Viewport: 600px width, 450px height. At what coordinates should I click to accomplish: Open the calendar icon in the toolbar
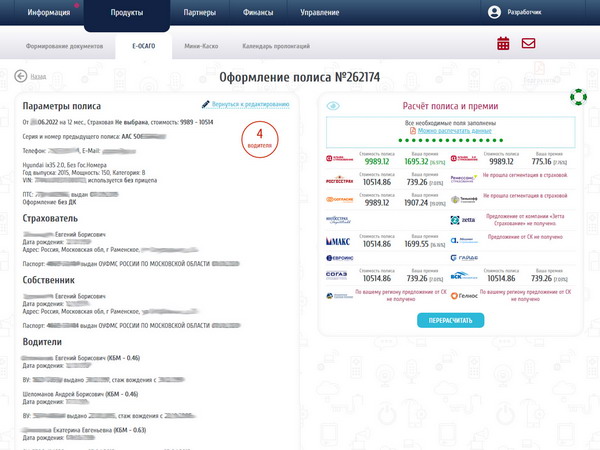tap(503, 43)
